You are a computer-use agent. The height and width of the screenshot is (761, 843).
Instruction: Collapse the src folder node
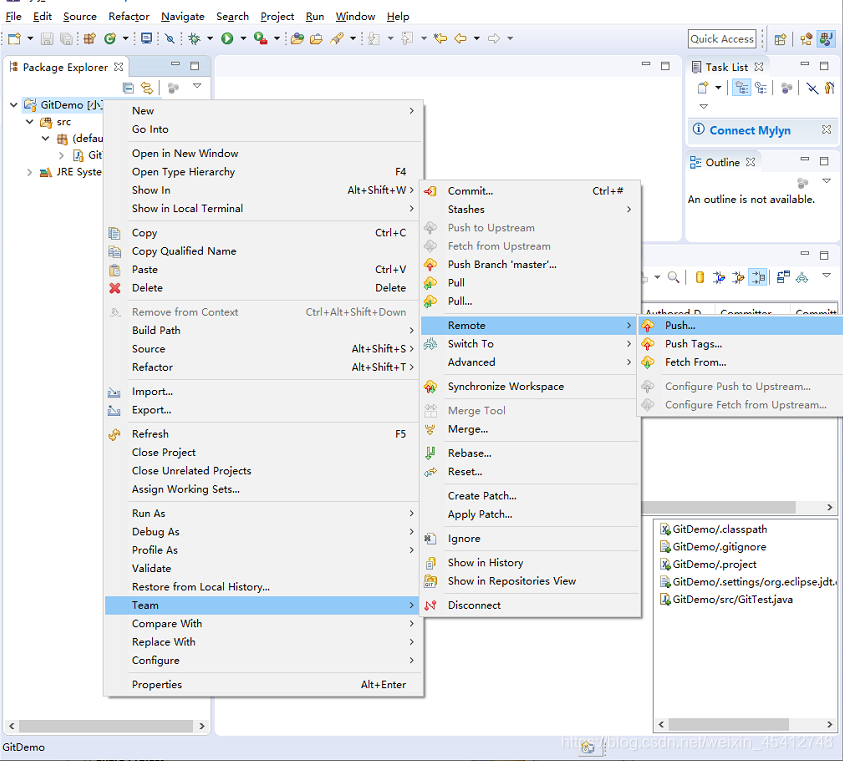(30, 122)
